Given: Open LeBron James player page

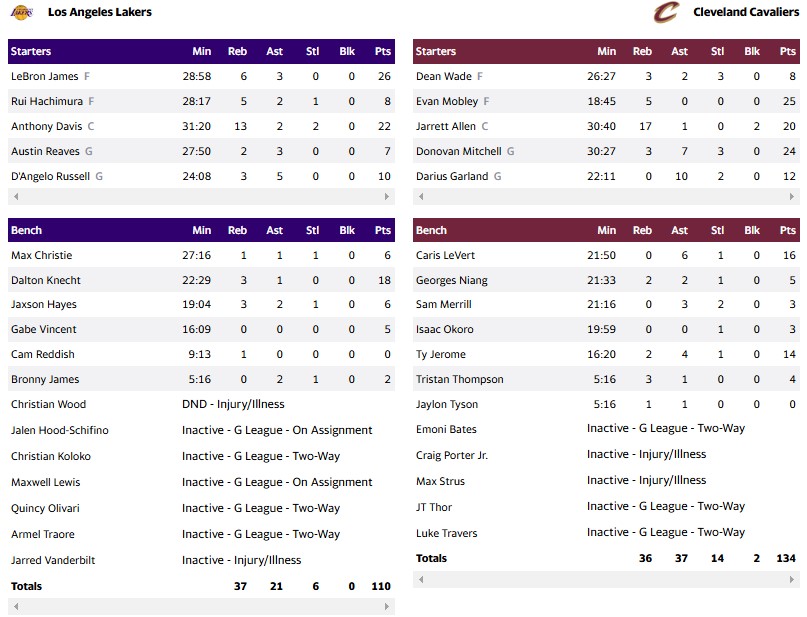Looking at the screenshot, I should tap(44, 76).
